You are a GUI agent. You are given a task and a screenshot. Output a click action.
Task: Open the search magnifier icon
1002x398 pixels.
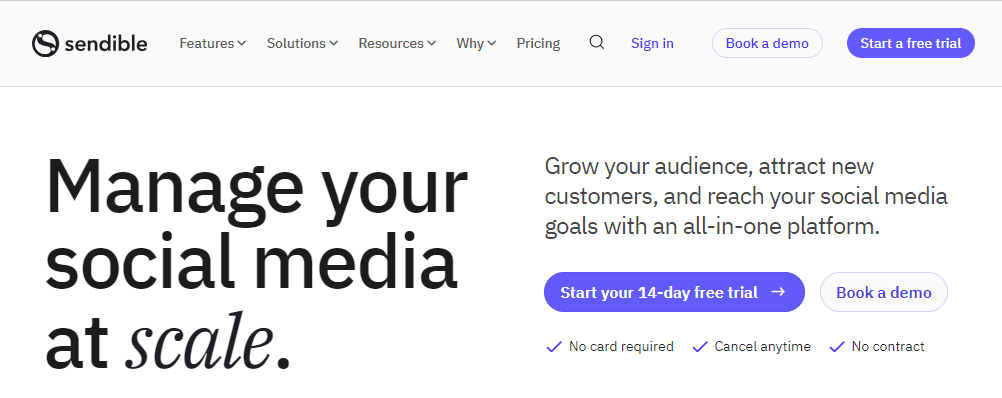click(597, 43)
